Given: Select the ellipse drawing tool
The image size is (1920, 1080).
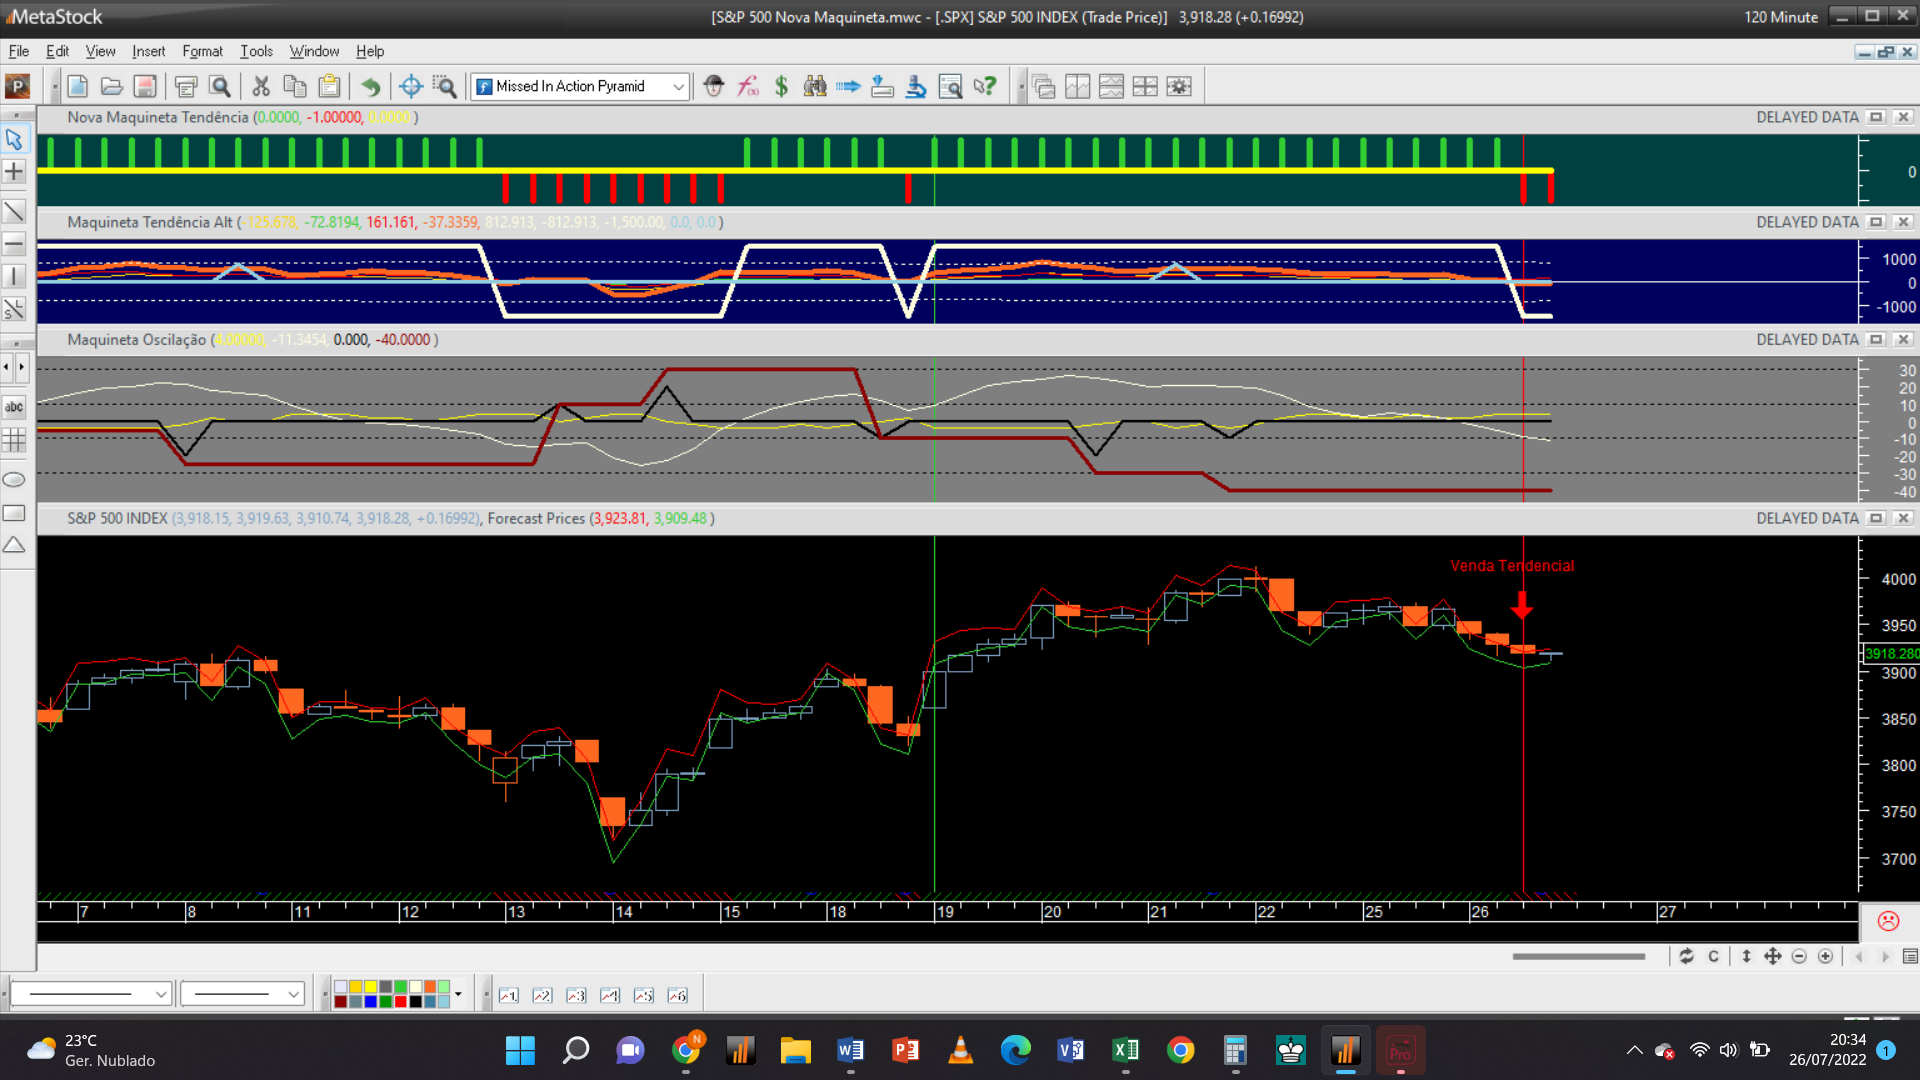Looking at the screenshot, I should 14,480.
